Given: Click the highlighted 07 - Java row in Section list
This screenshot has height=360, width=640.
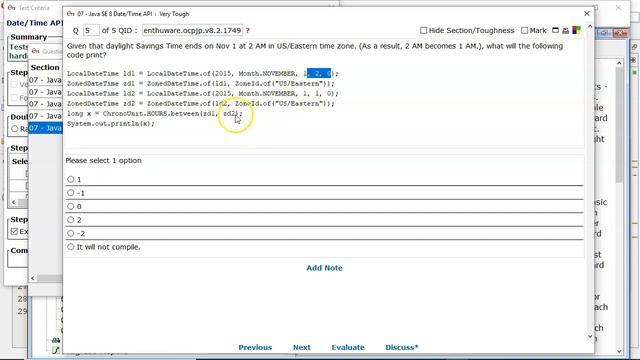Looking at the screenshot, I should pos(45,128).
